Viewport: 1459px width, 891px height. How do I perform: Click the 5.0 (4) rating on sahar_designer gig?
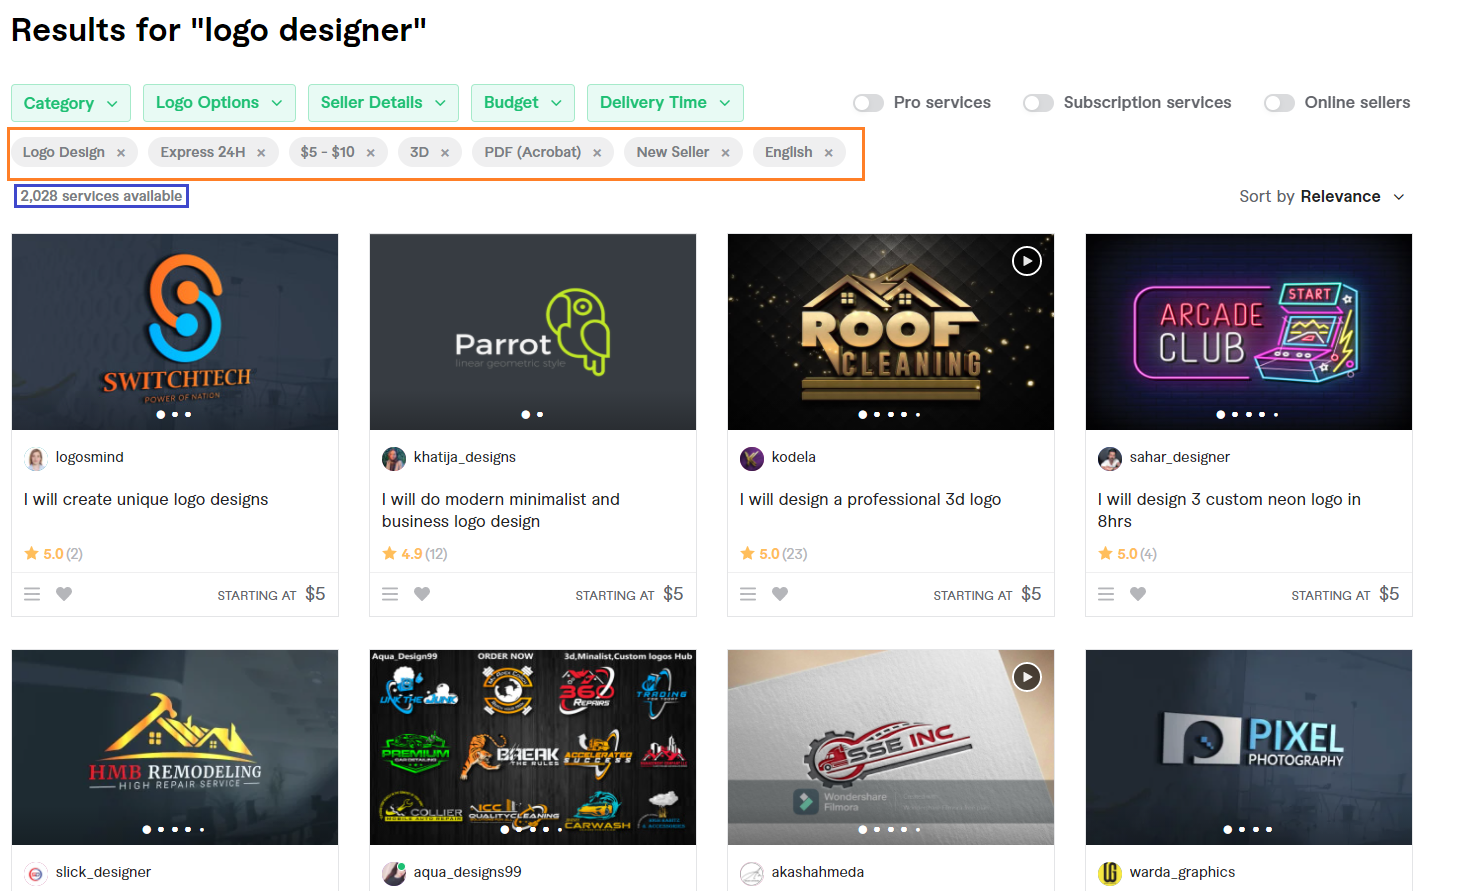click(x=1128, y=554)
